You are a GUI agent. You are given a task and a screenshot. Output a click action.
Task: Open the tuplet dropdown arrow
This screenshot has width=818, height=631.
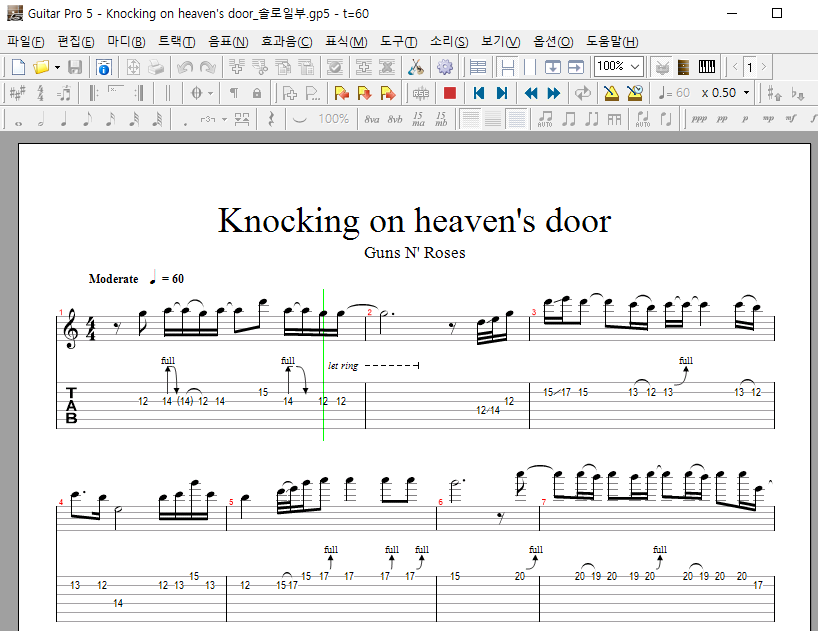click(x=224, y=119)
